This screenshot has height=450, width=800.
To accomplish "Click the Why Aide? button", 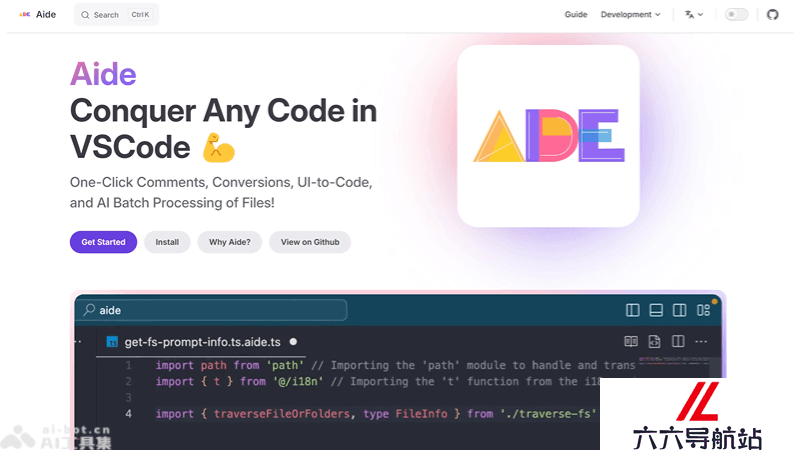I will [230, 242].
